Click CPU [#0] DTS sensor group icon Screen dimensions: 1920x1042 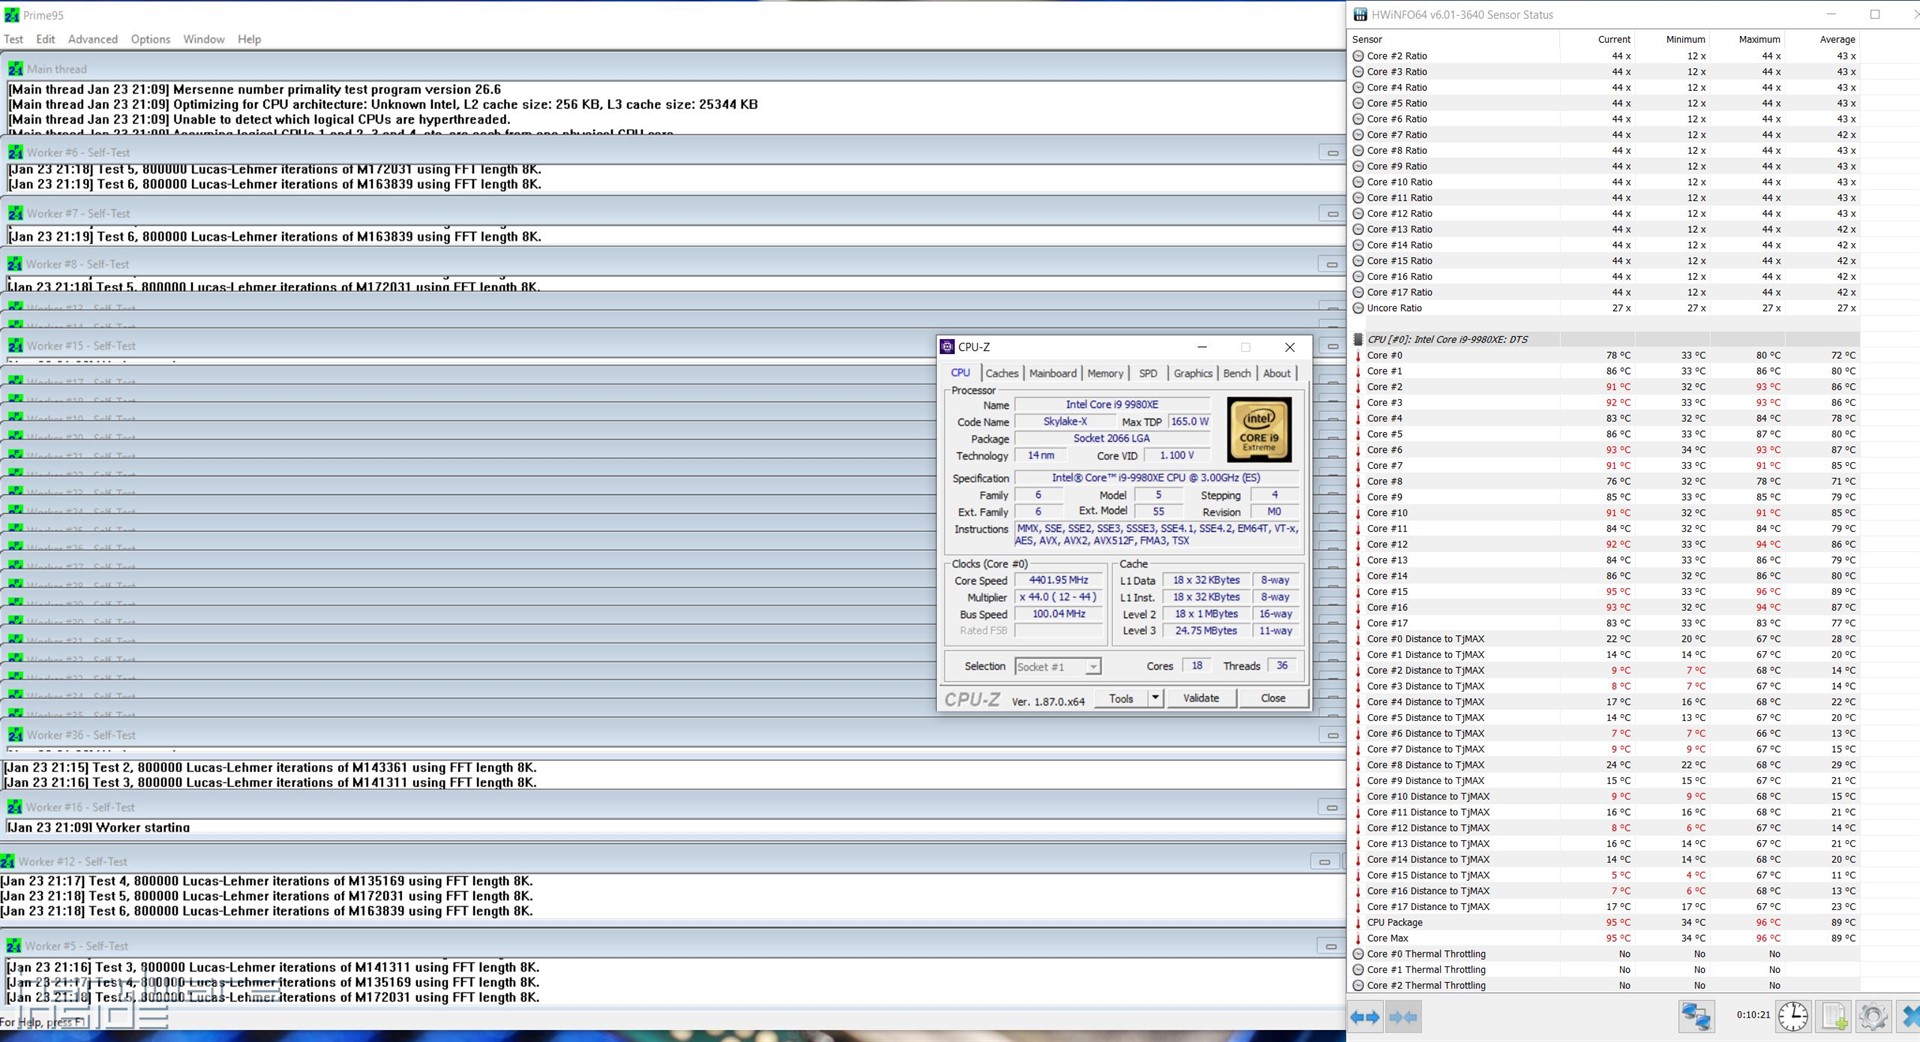(x=1358, y=339)
